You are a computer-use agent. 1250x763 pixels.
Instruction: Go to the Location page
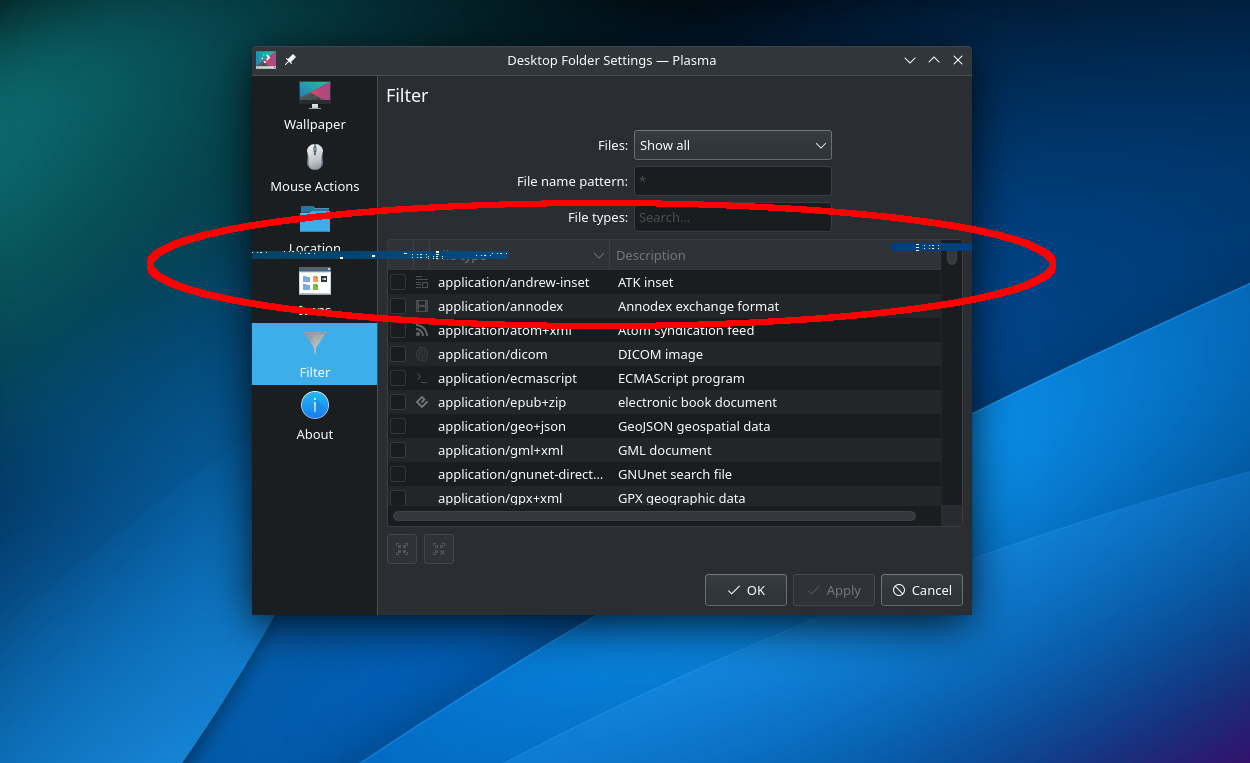[314, 229]
